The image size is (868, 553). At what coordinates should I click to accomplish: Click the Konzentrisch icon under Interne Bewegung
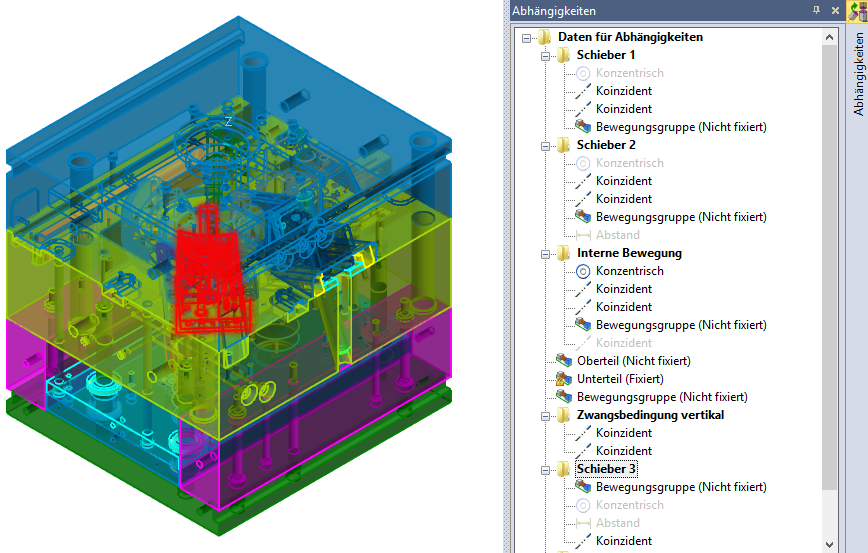(x=583, y=271)
